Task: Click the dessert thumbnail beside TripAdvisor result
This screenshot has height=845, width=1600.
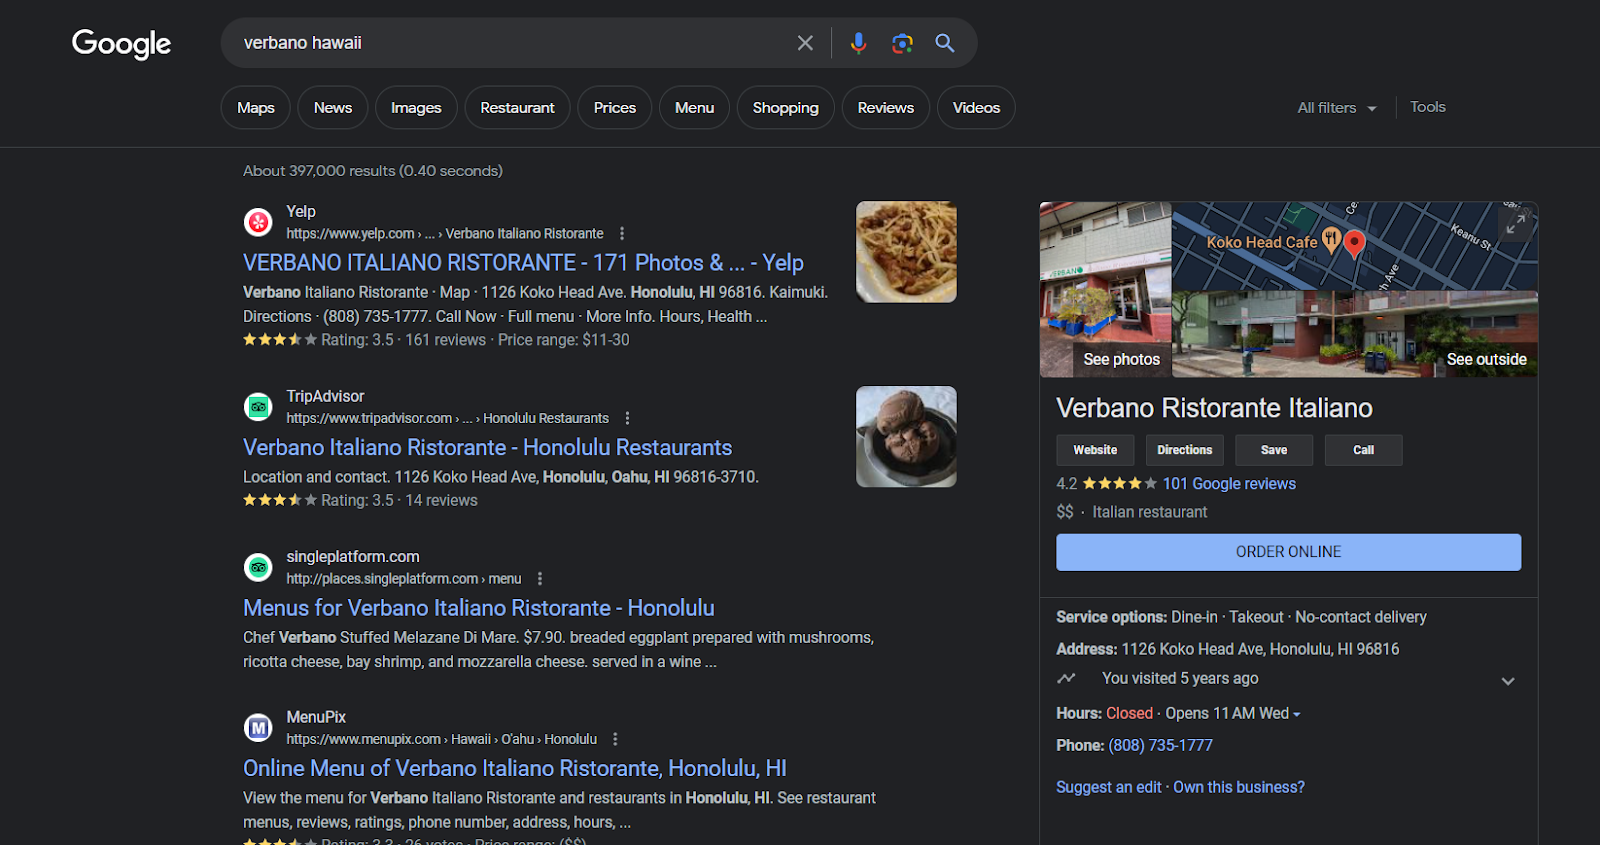Action: click(906, 437)
